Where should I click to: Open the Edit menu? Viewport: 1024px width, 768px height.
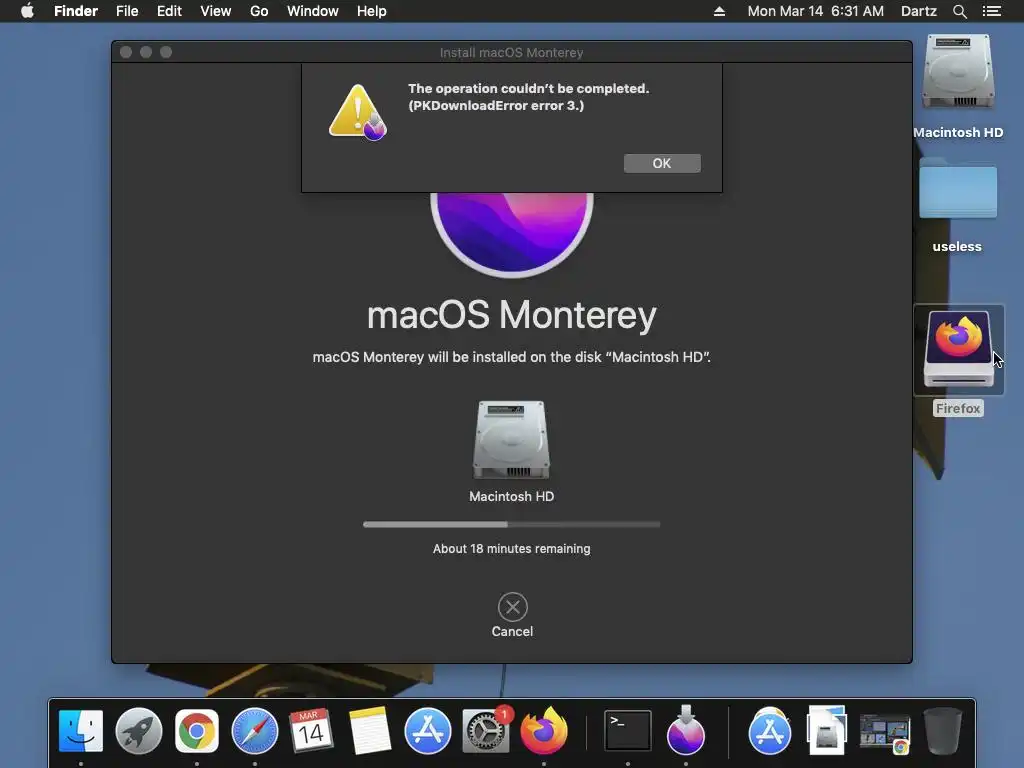[169, 11]
